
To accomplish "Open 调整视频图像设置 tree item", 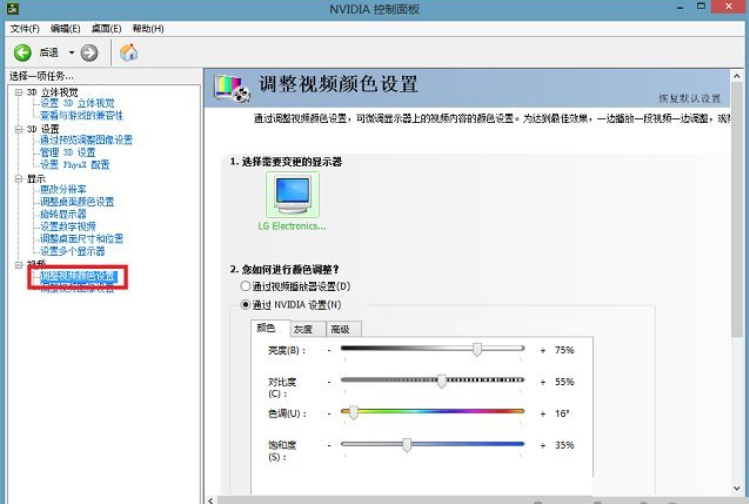I will 77,288.
